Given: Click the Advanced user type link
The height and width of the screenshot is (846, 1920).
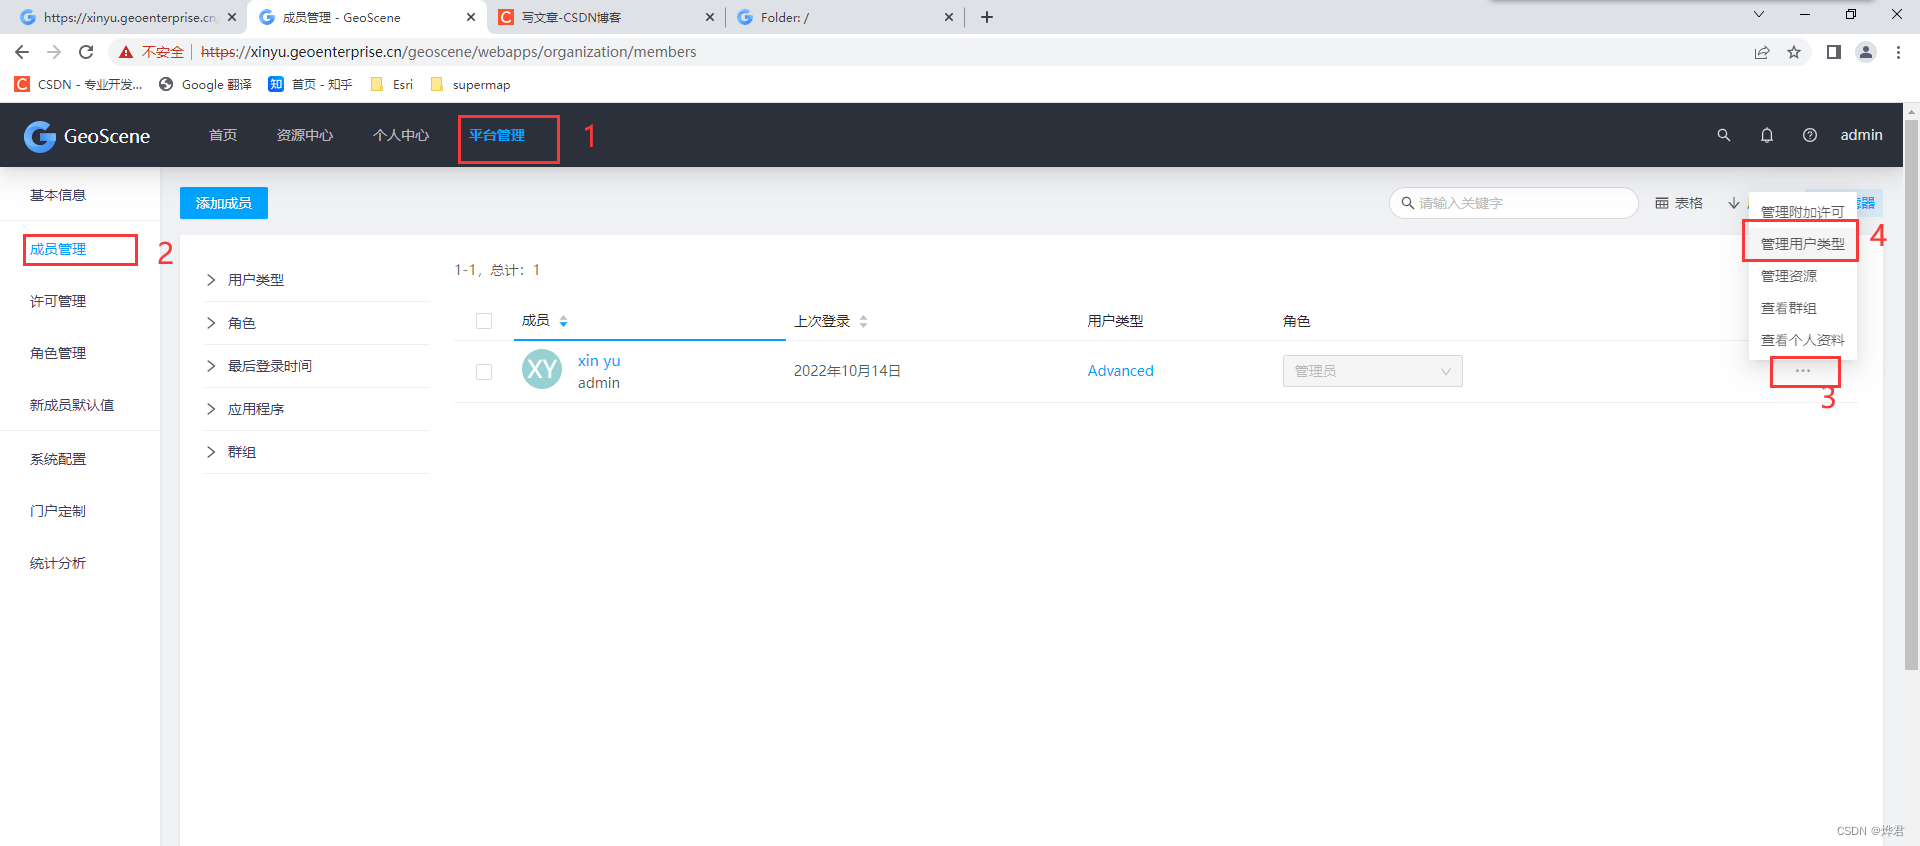Looking at the screenshot, I should (x=1120, y=371).
